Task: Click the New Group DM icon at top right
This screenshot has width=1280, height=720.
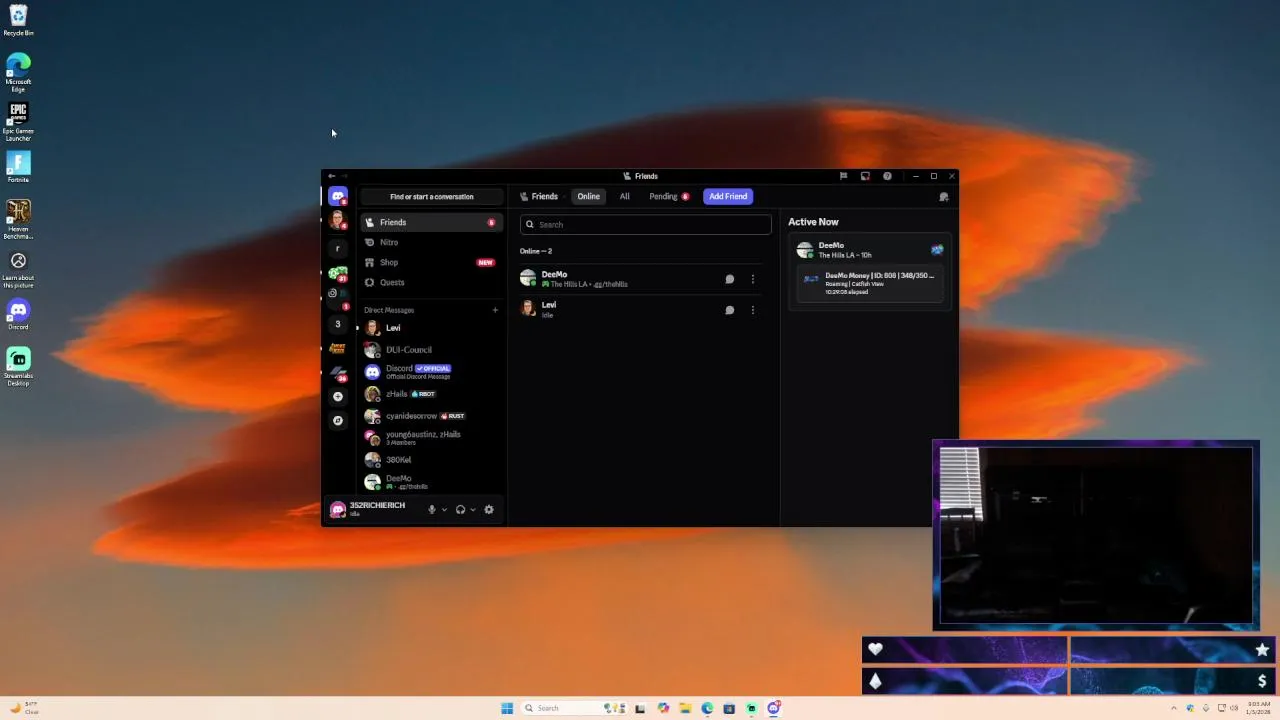Action: (x=943, y=197)
